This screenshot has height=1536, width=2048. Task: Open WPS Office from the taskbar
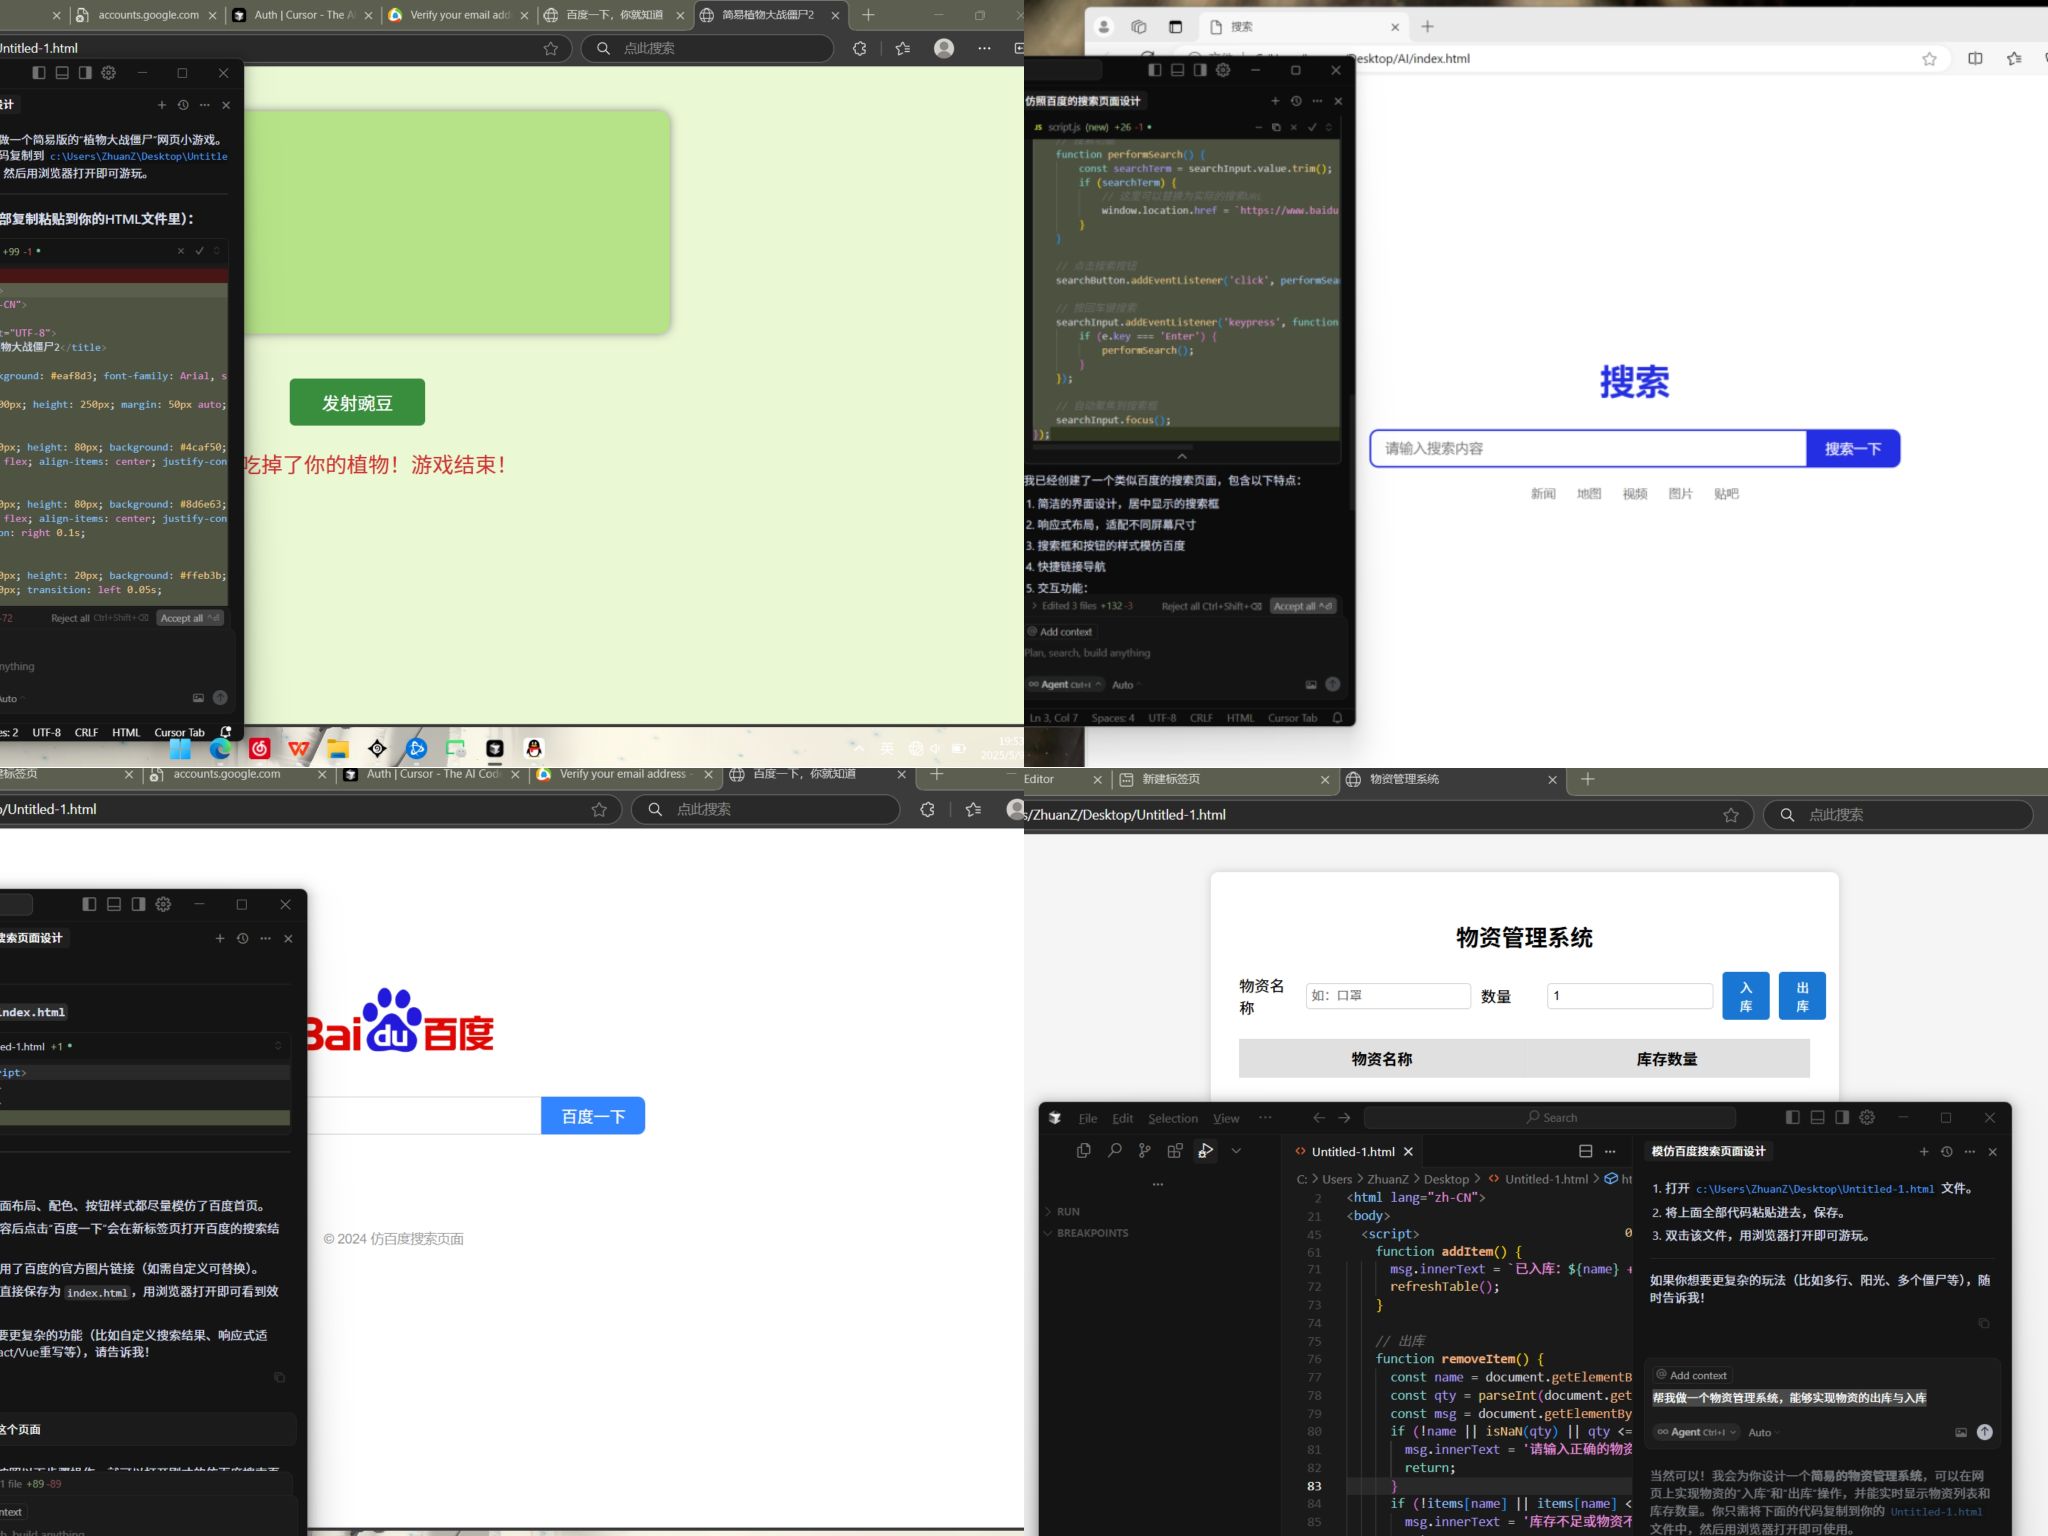(x=299, y=748)
